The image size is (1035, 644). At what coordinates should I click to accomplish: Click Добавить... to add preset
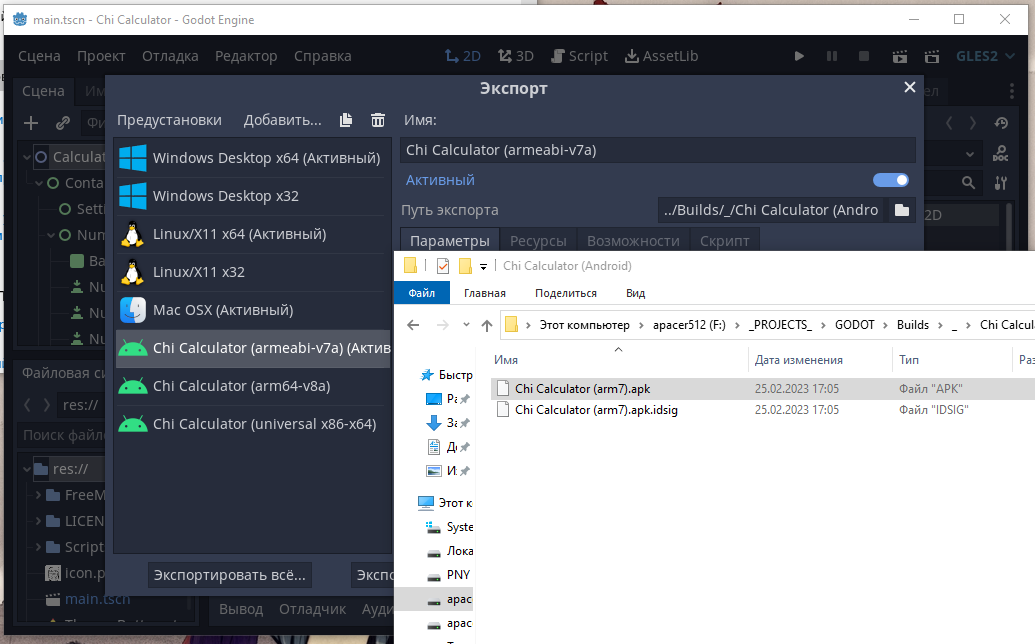click(x=283, y=120)
